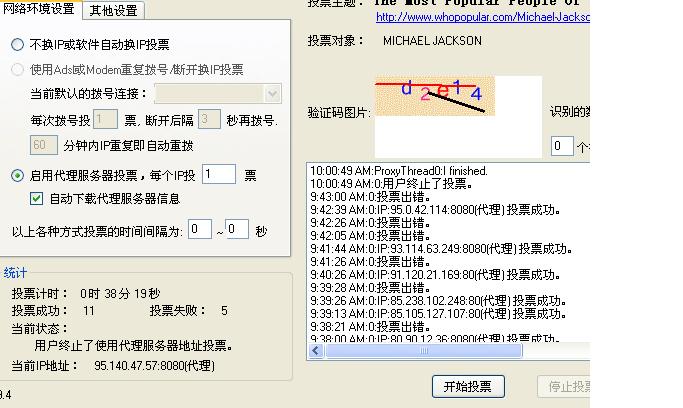Click the 断开后隔 seconds field showing 3

coord(208,120)
